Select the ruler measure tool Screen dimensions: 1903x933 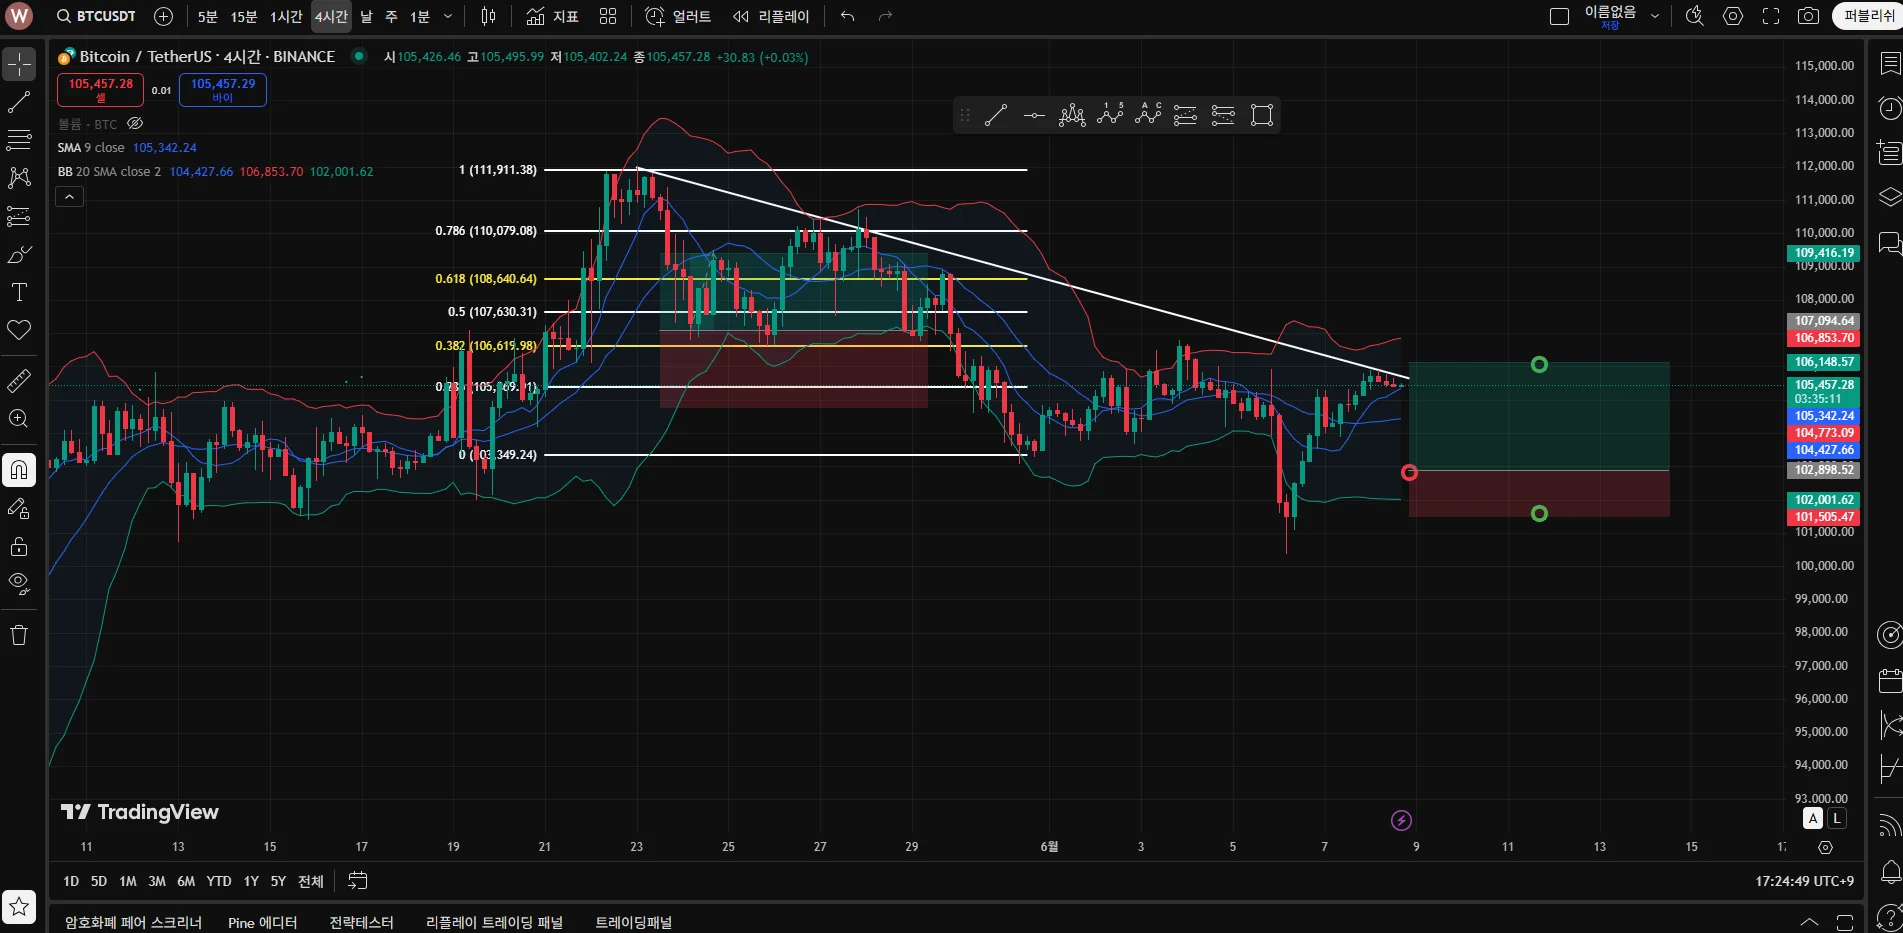[19, 381]
